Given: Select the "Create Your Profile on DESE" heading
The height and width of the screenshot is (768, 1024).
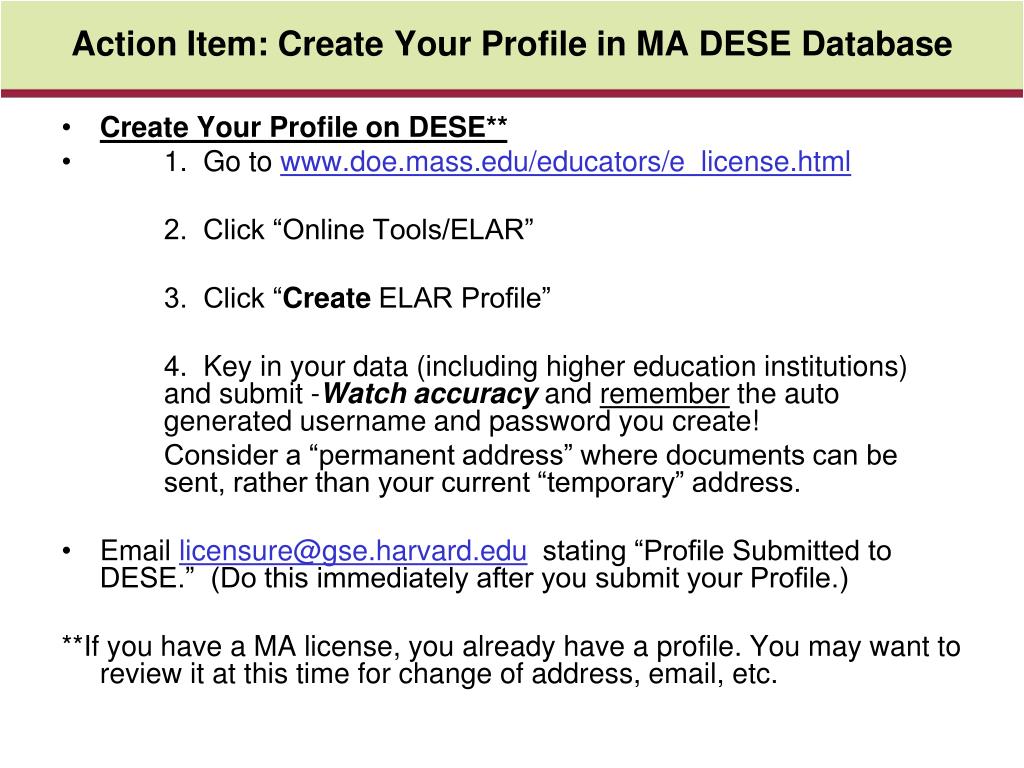Looking at the screenshot, I should tap(303, 127).
